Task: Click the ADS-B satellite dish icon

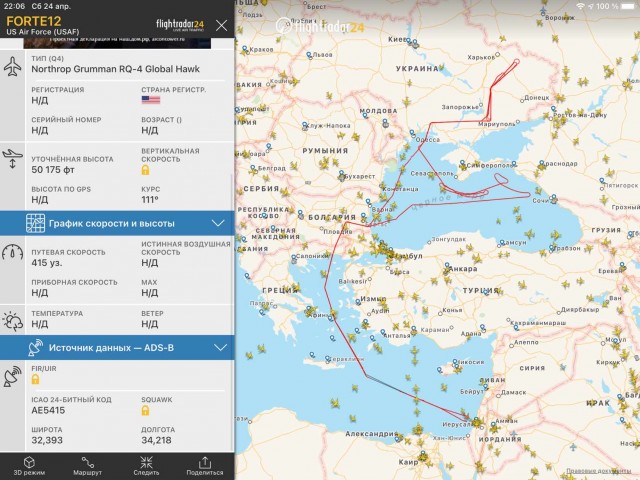Action: 36,348
